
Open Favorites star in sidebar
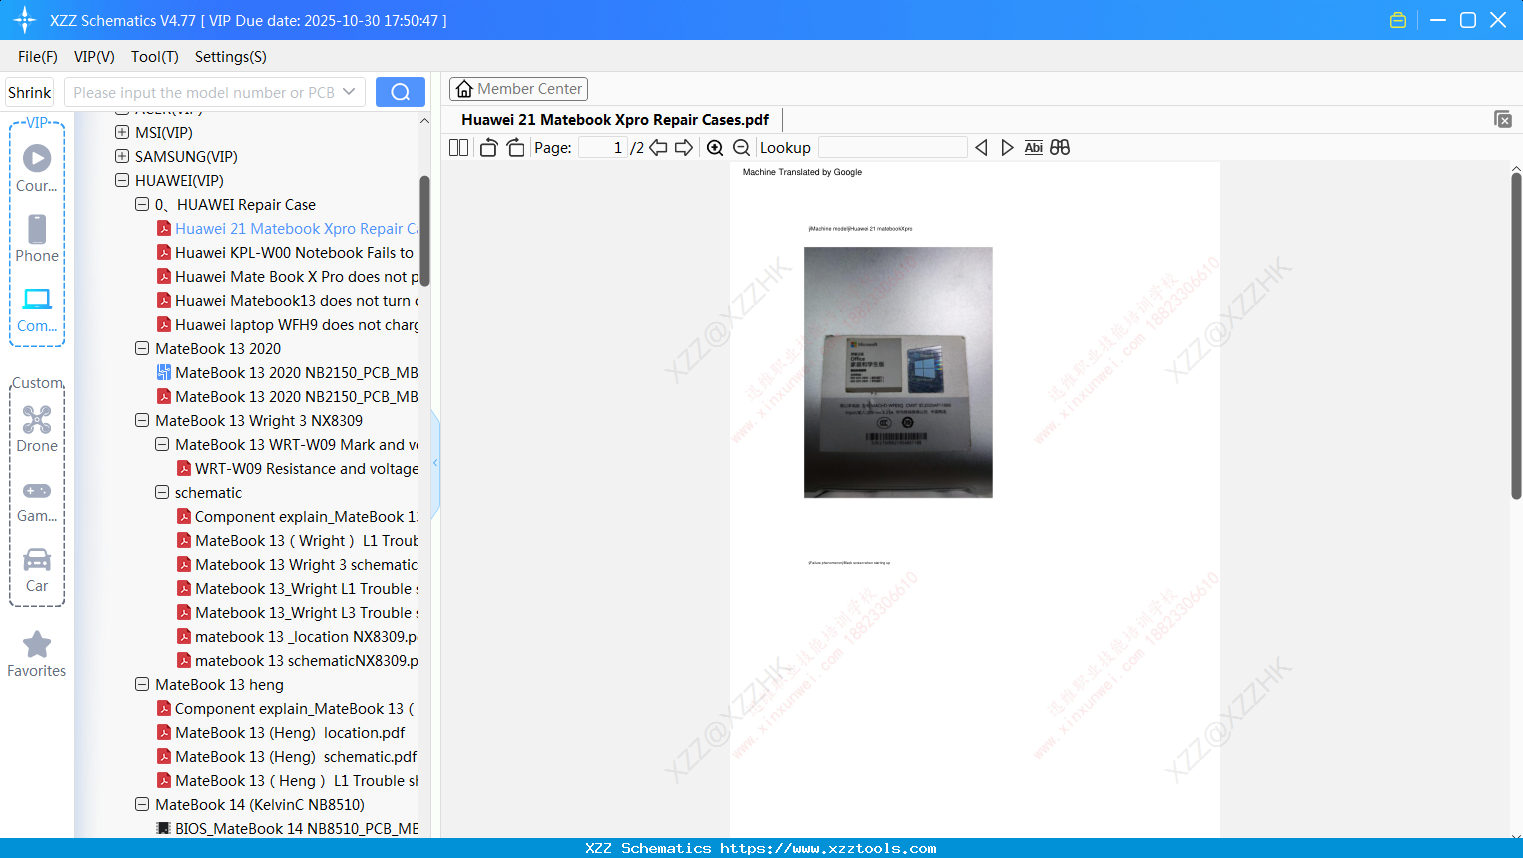37,654
